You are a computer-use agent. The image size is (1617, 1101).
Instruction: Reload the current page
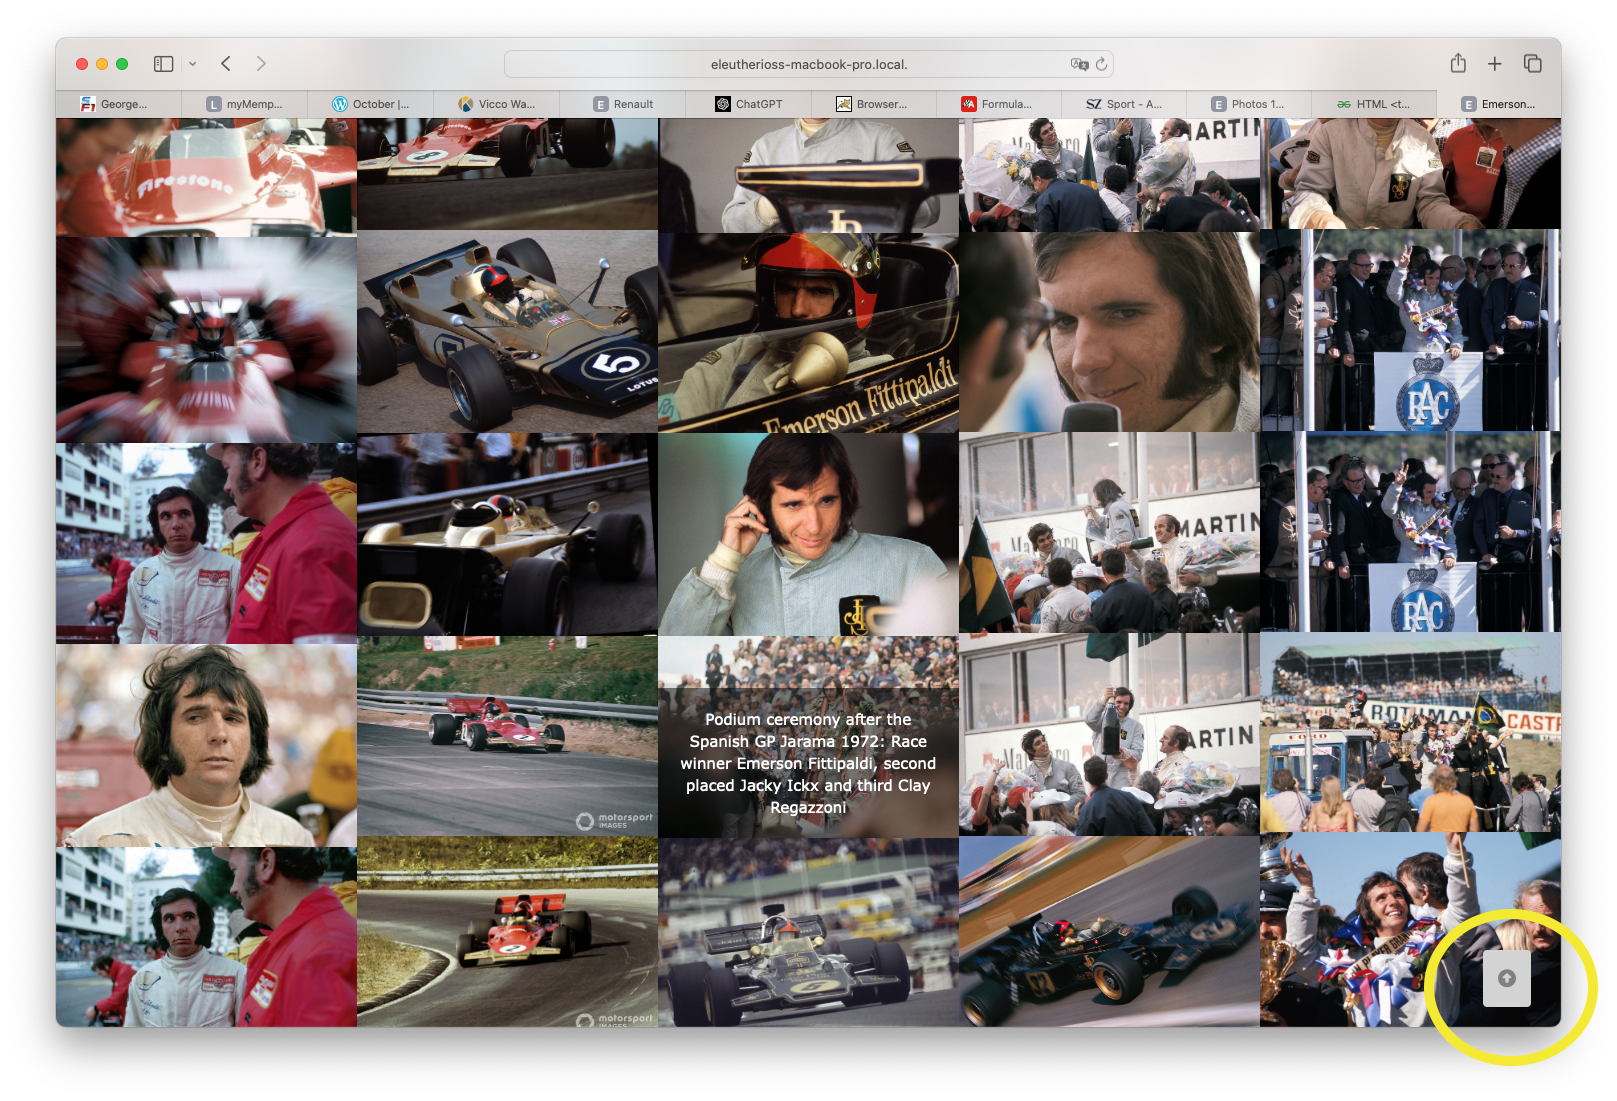coord(1101,64)
